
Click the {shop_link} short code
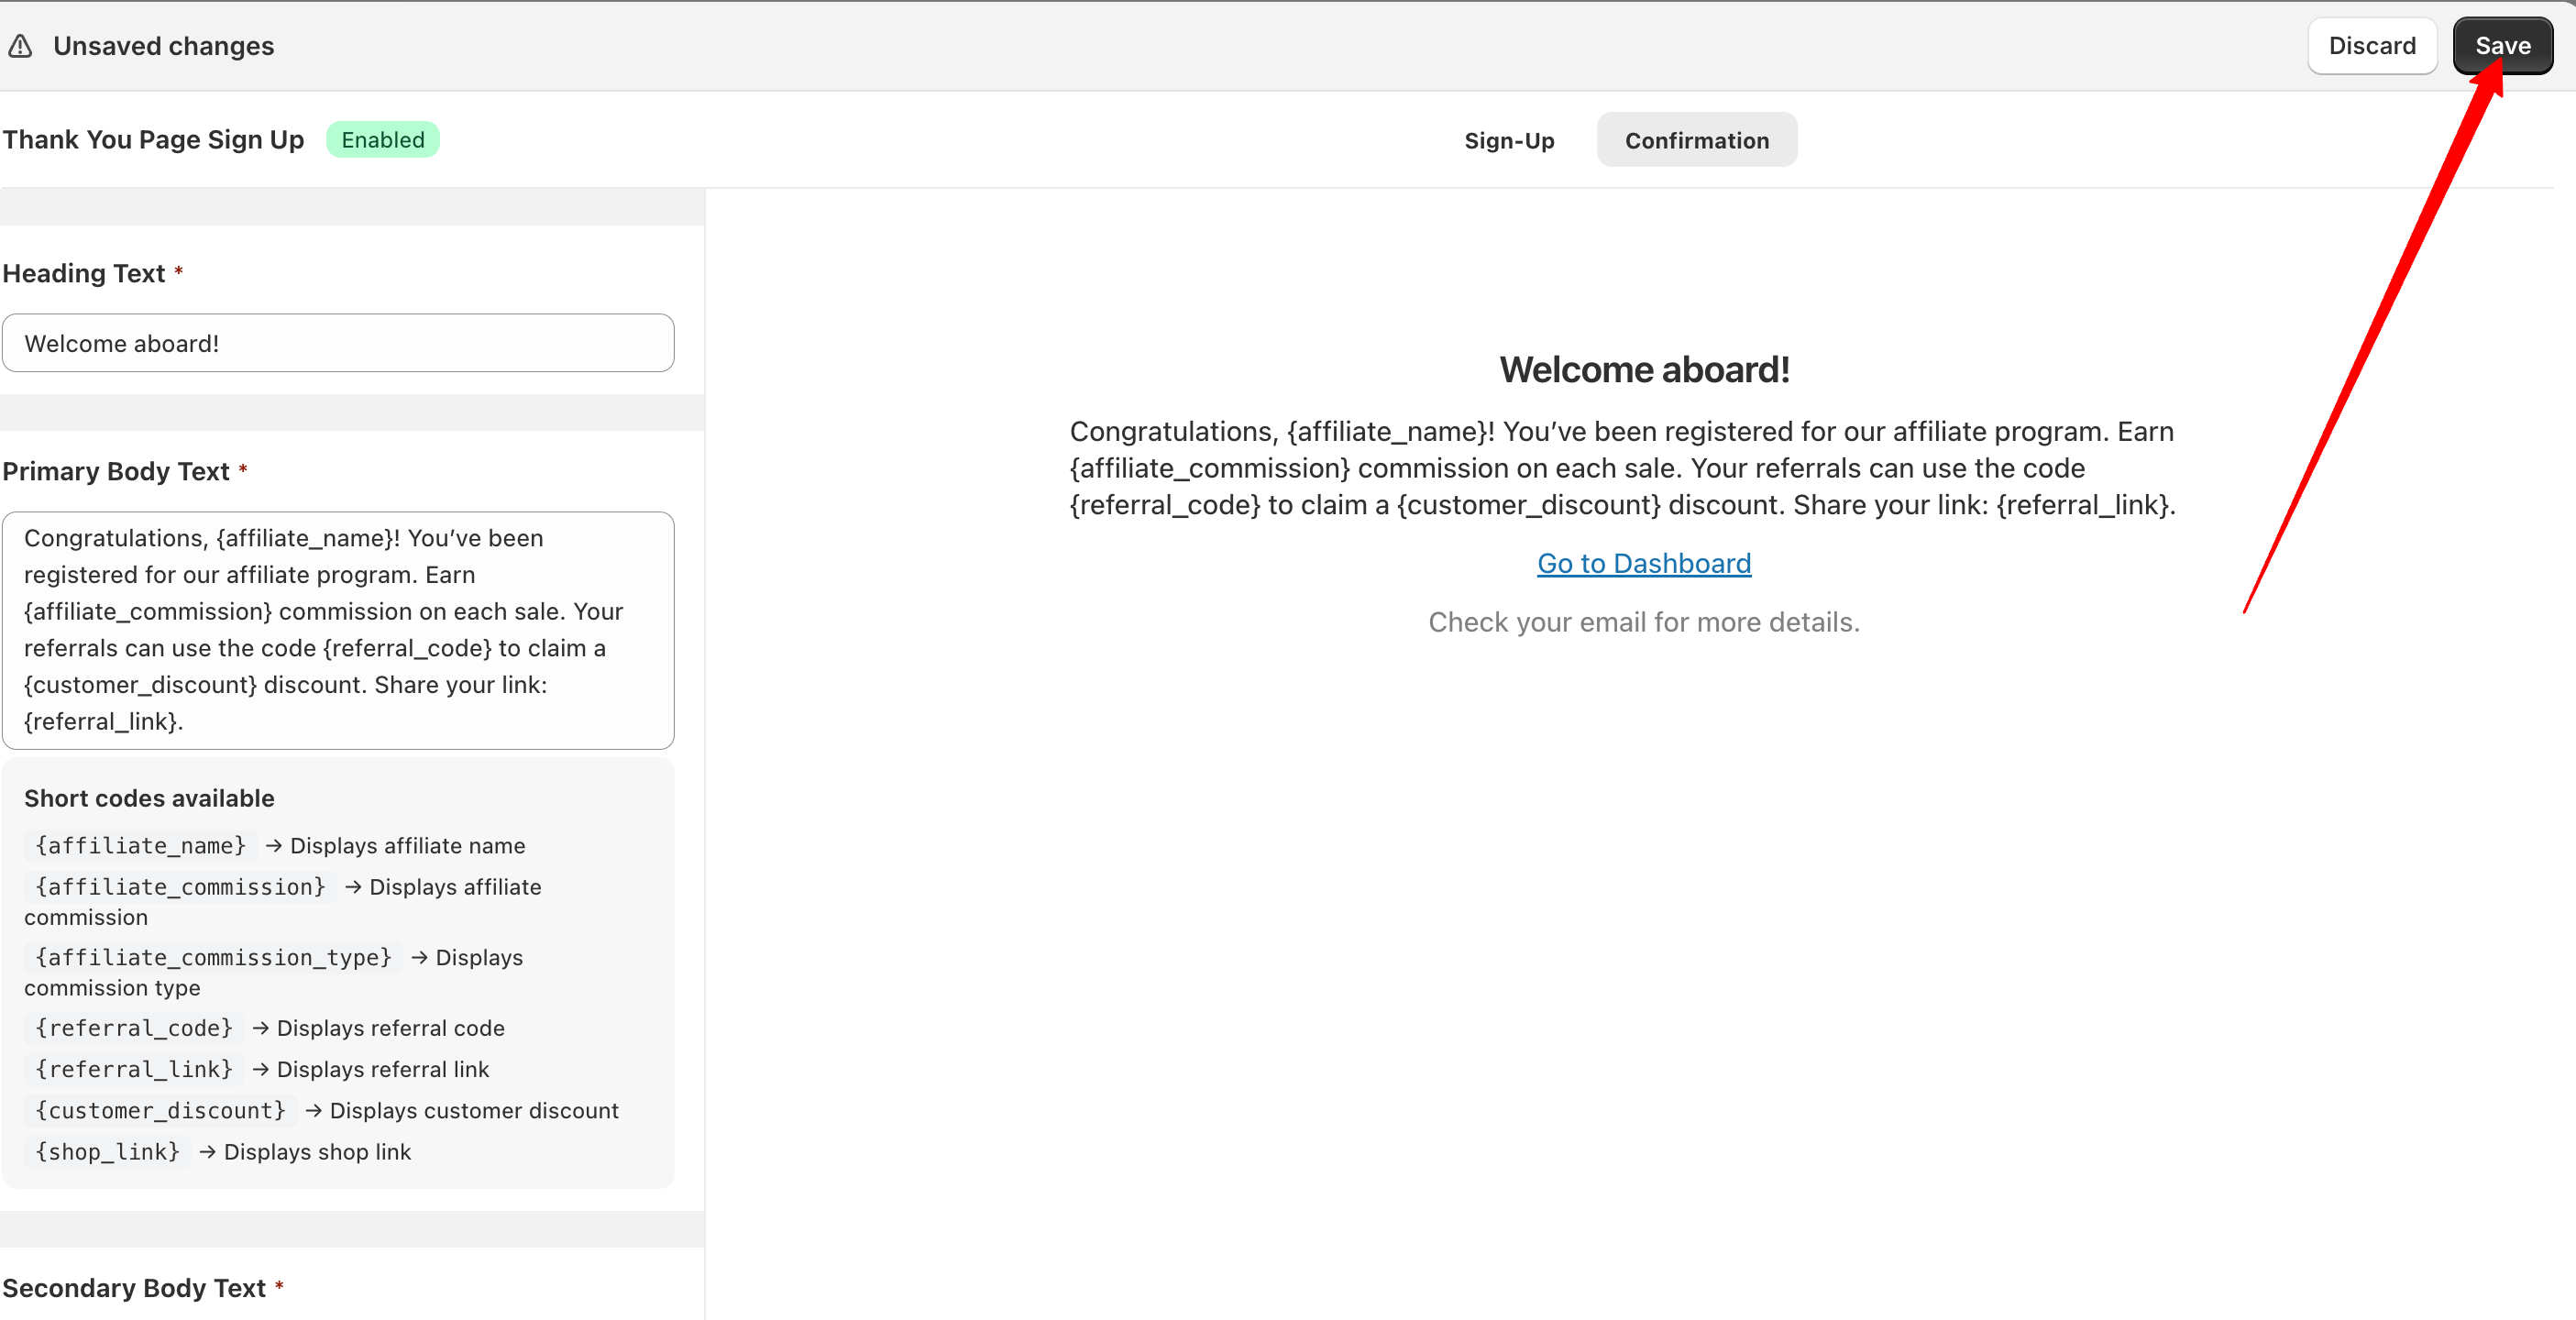point(107,1152)
